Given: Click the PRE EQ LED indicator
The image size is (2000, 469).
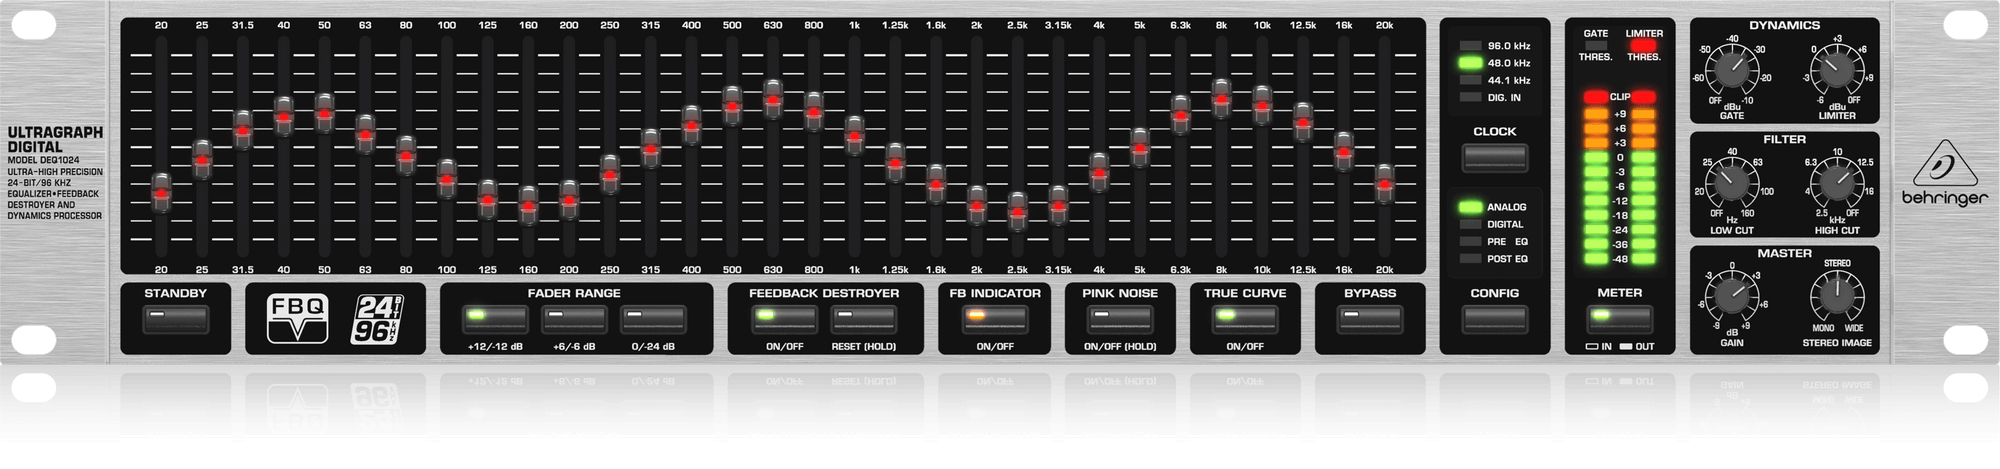Looking at the screenshot, I should [1469, 241].
